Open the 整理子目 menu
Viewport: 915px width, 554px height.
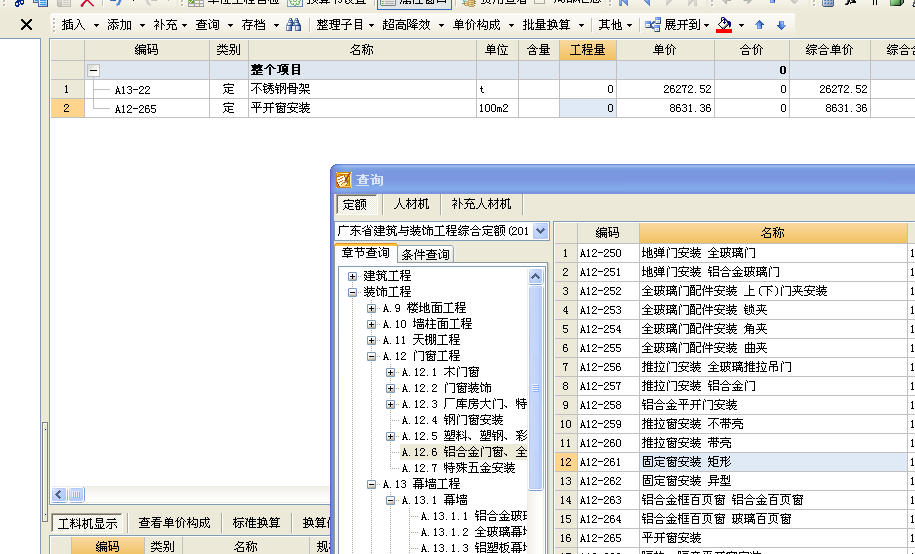[345, 25]
